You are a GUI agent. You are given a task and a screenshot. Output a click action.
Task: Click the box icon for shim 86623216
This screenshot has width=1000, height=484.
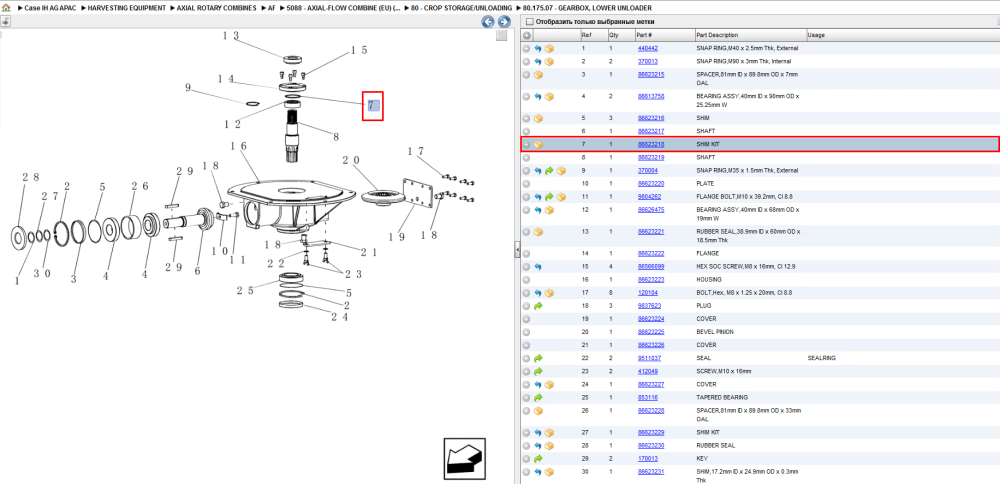[x=538, y=118]
